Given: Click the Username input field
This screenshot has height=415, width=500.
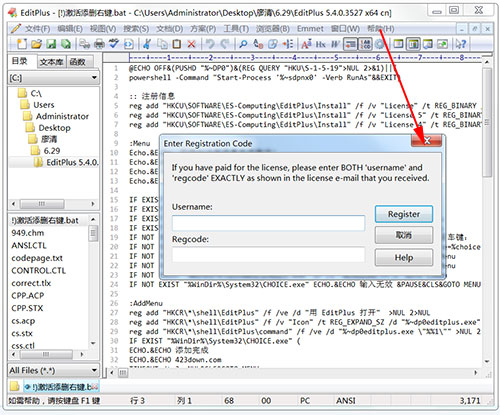Looking at the screenshot, I should tap(268, 223).
